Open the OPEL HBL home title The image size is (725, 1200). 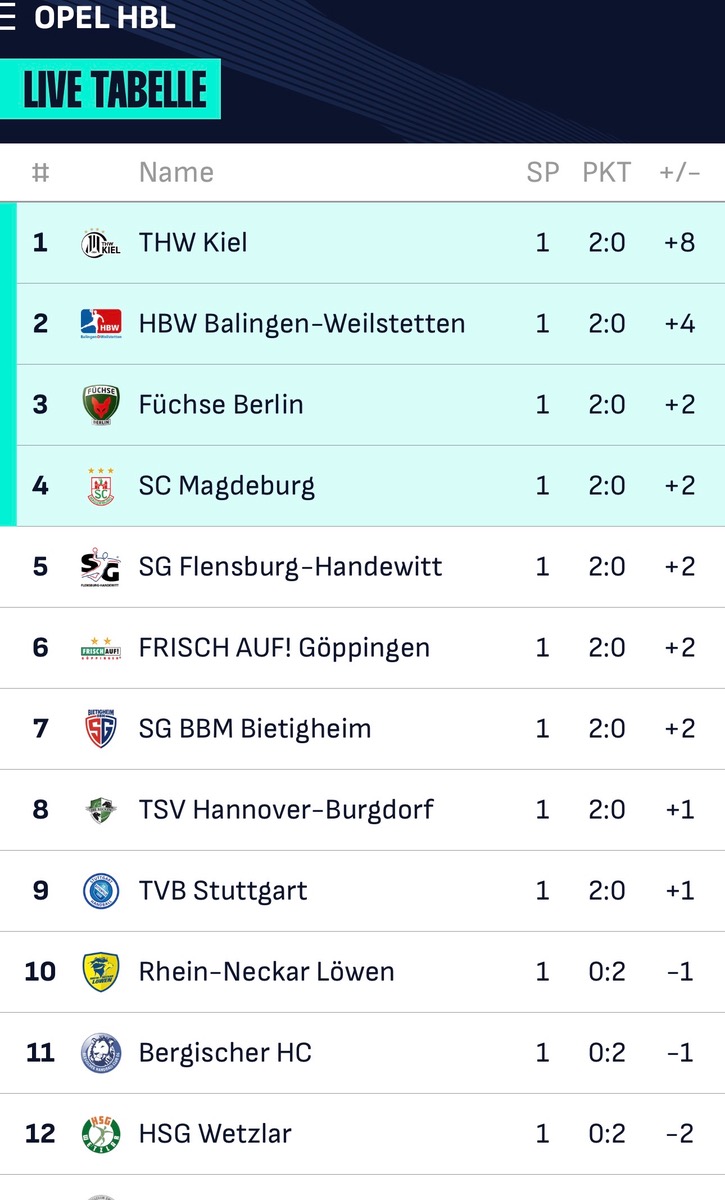[x=105, y=17]
